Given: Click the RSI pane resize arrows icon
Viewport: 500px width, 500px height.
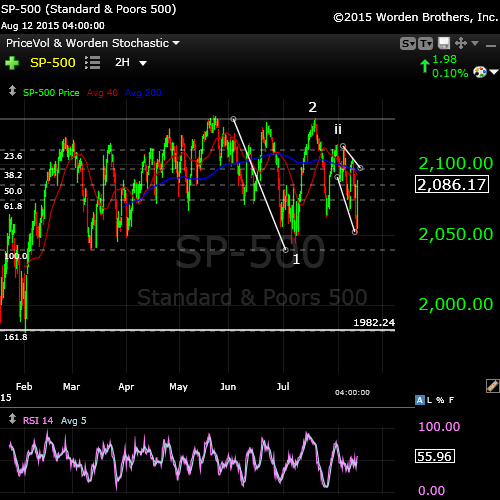Looking at the screenshot, I should pyautogui.click(x=12, y=419).
